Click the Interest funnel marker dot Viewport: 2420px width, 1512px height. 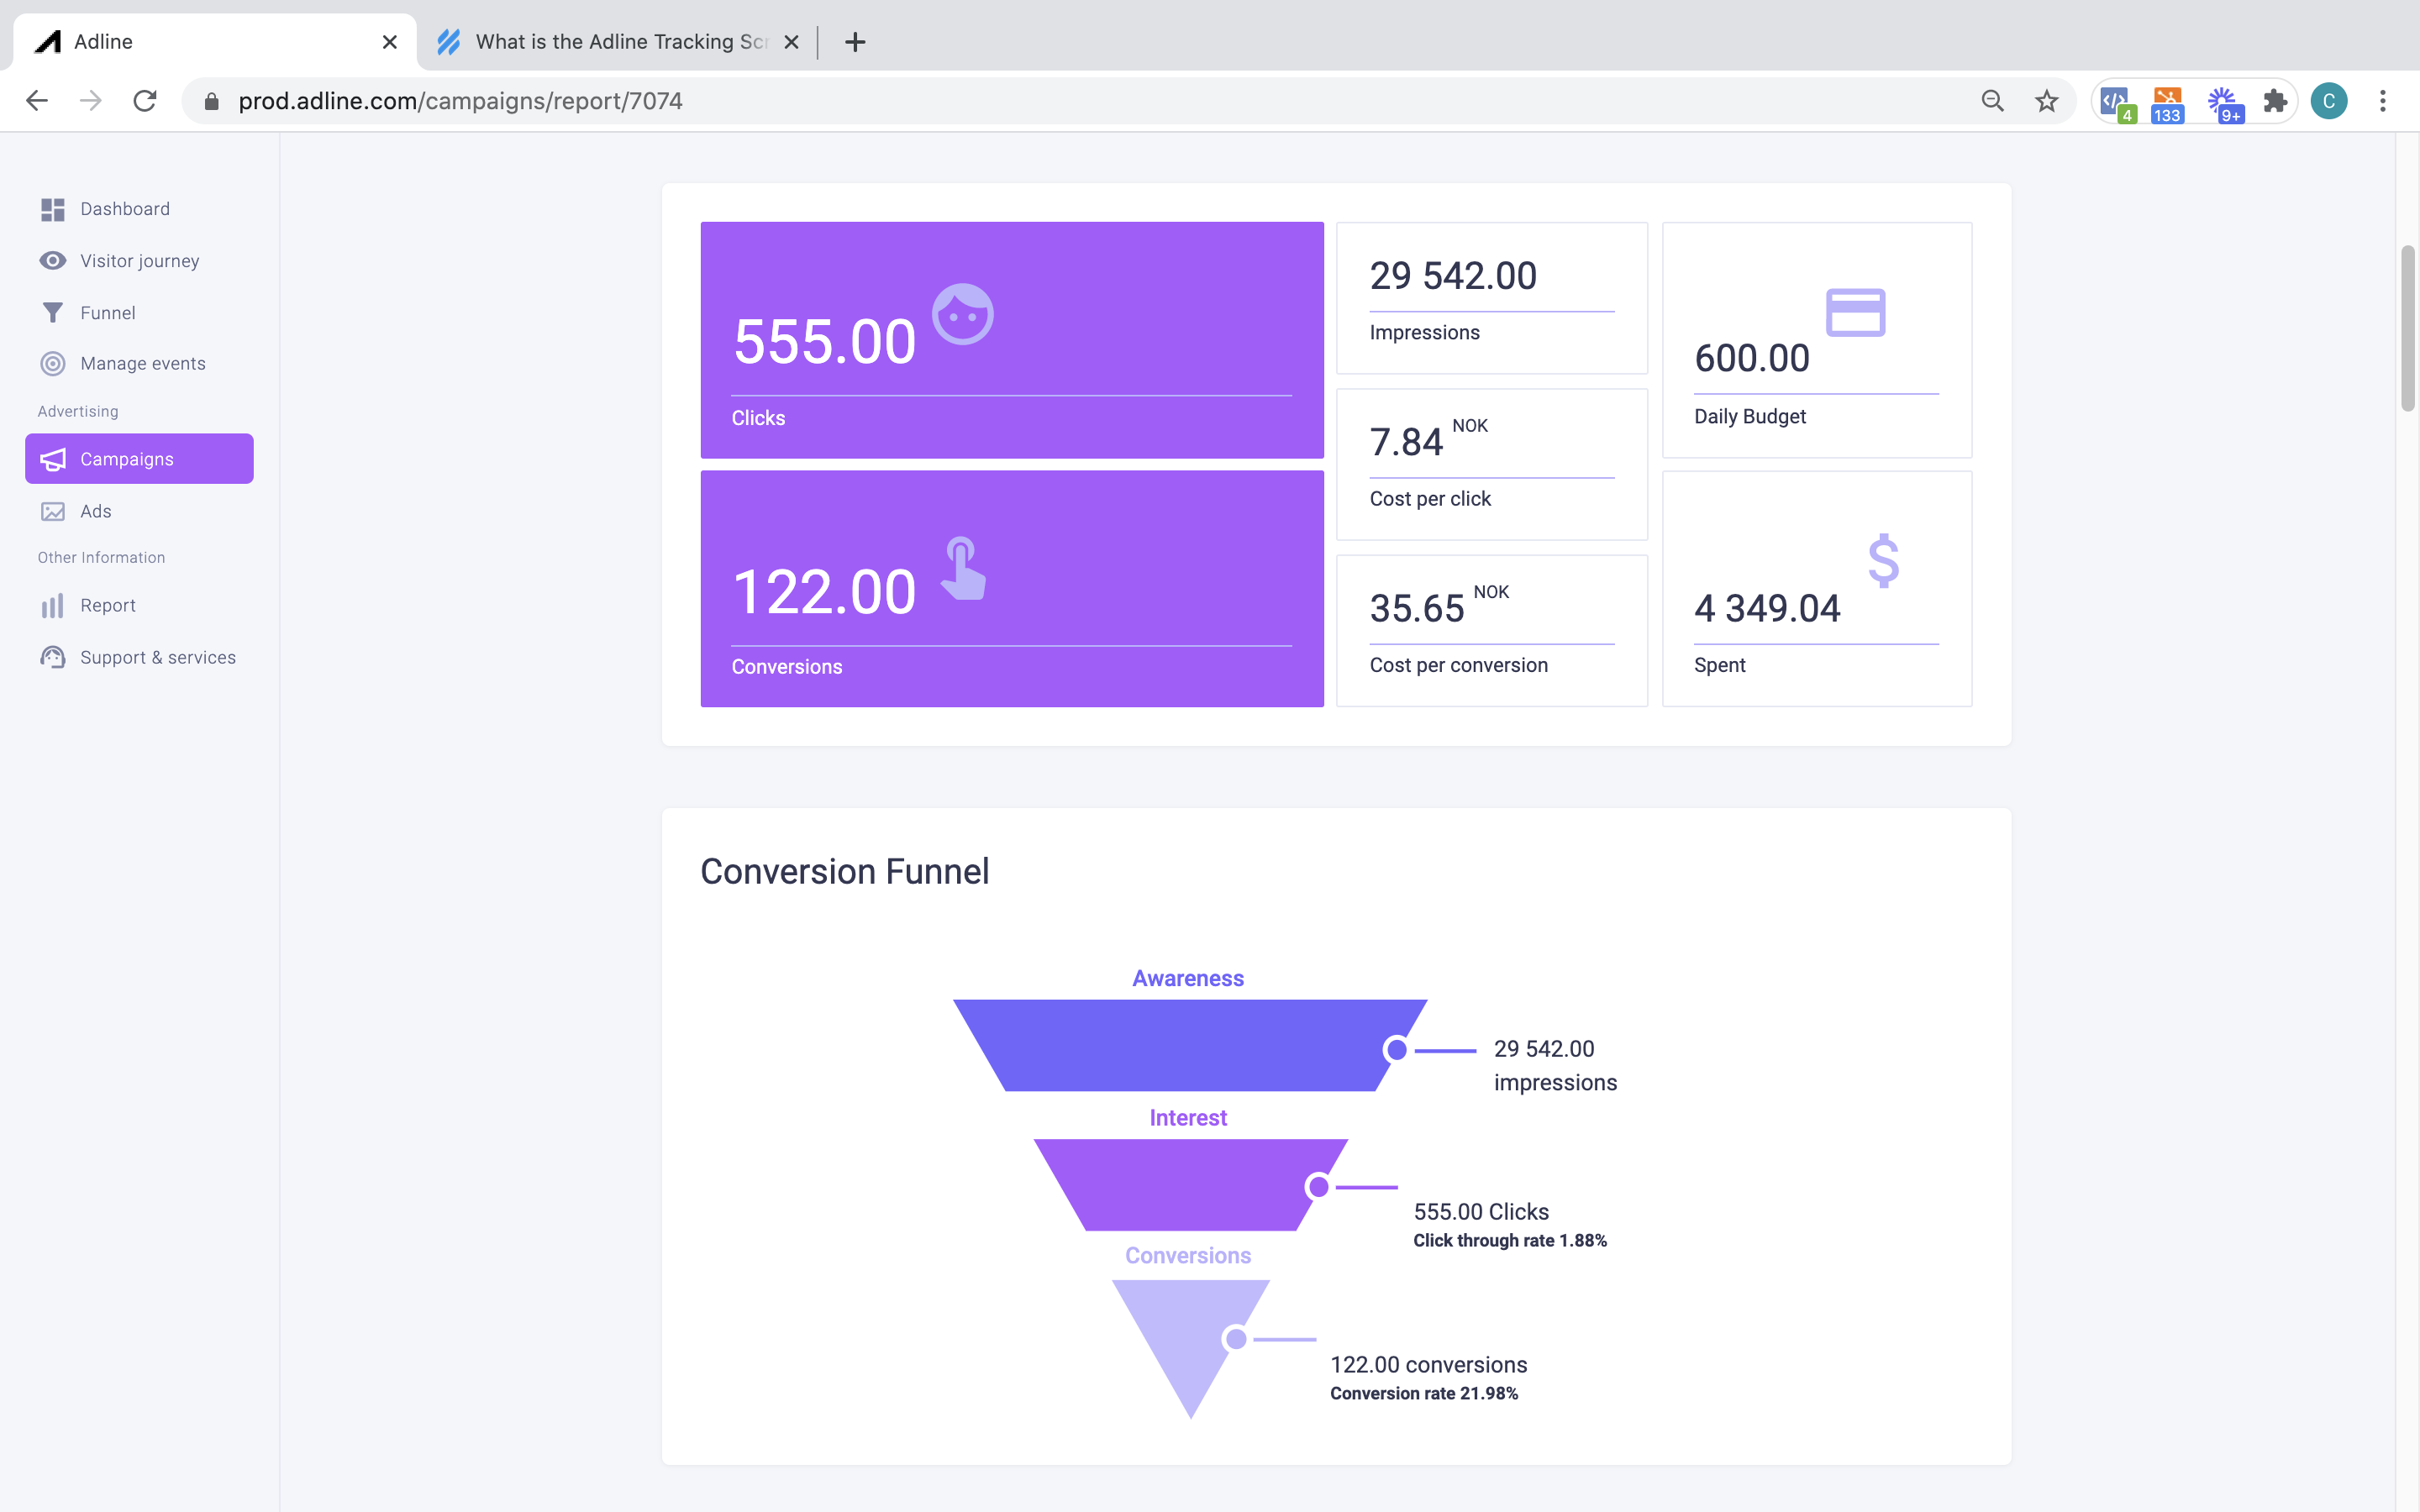click(x=1318, y=1187)
